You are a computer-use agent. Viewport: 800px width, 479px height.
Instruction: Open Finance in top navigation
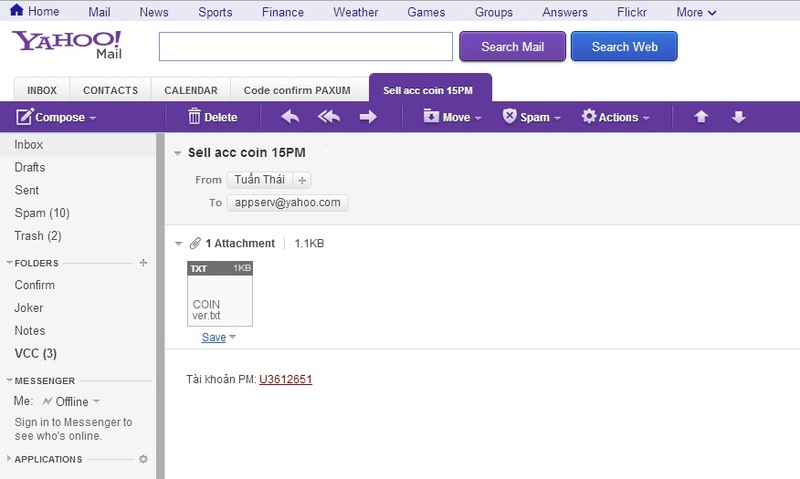tap(283, 12)
